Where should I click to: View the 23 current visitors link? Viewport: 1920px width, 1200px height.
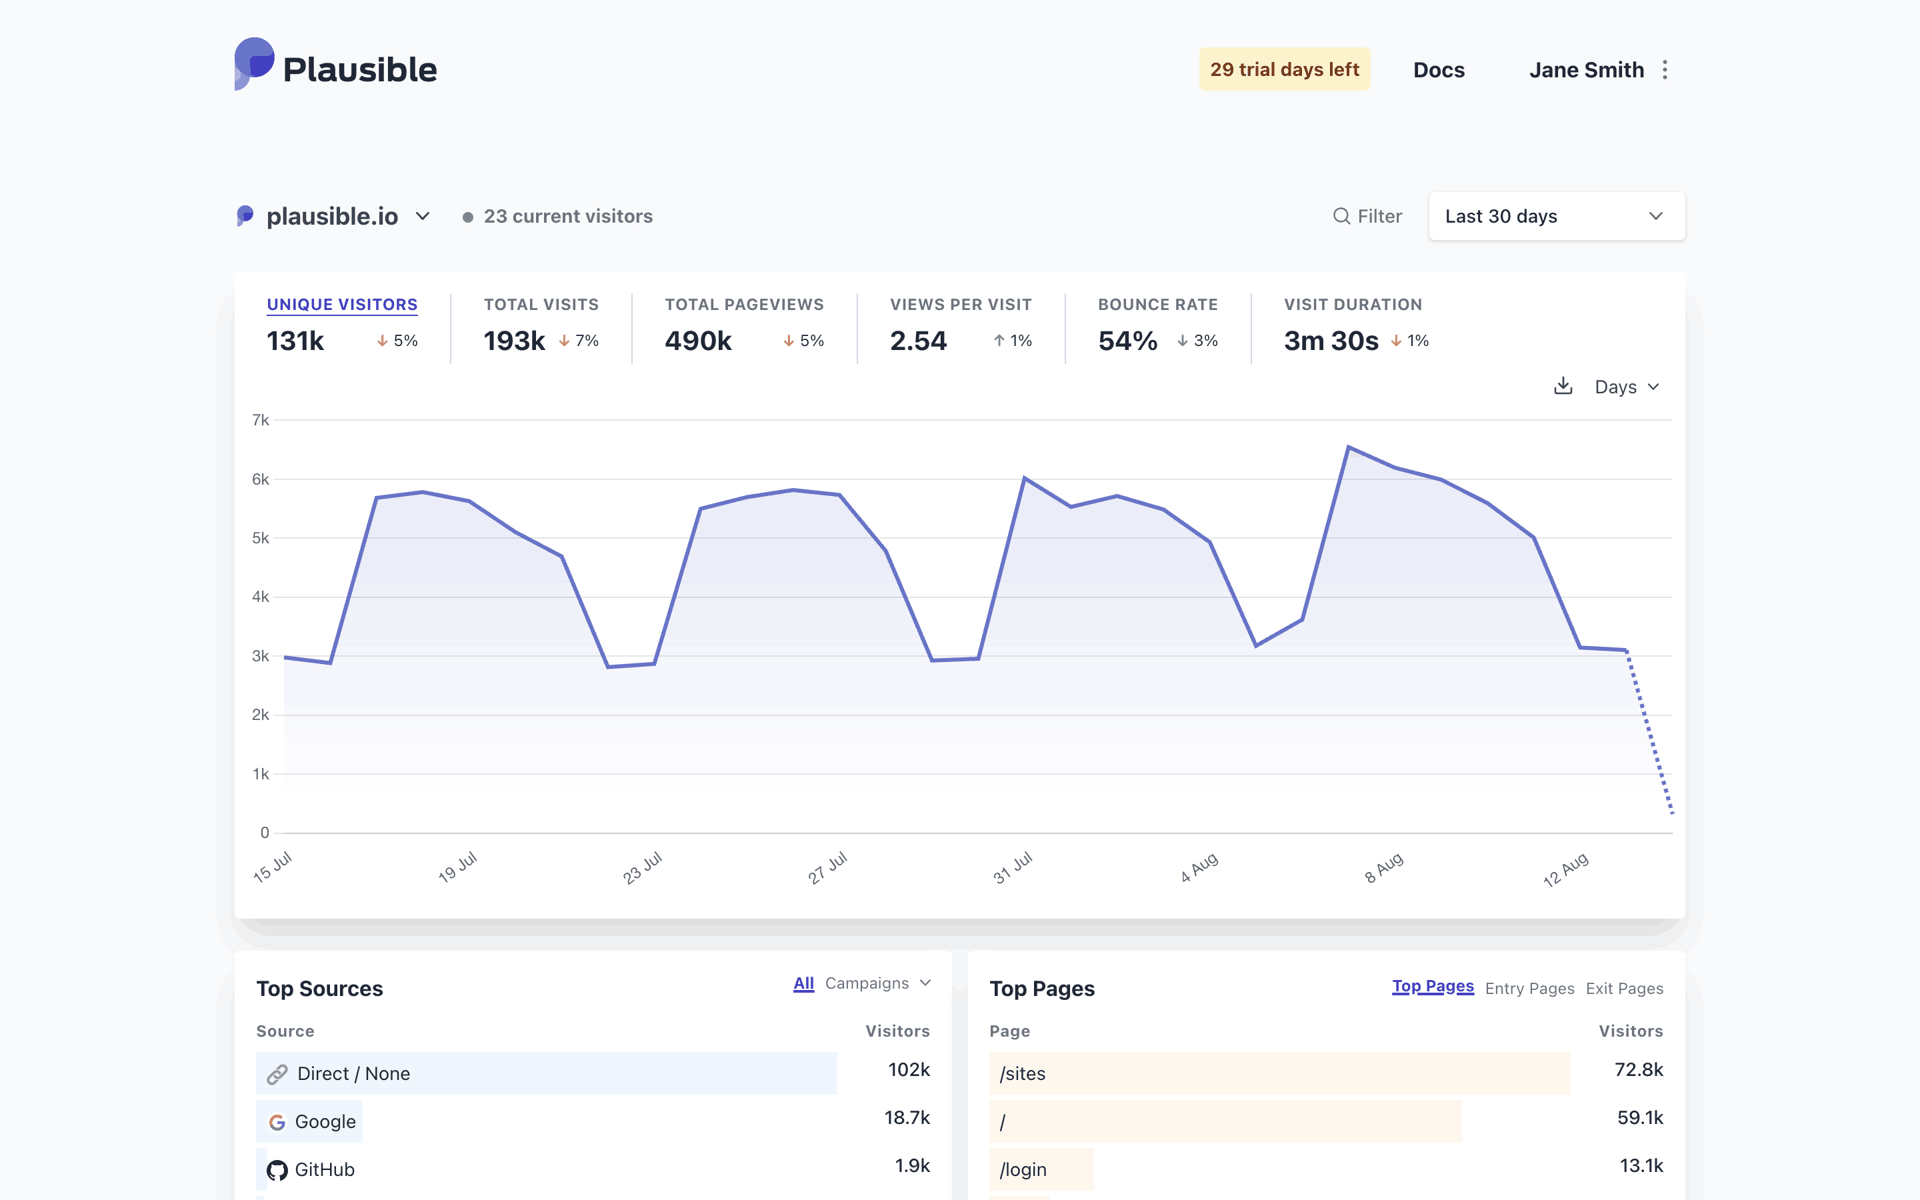click(557, 216)
